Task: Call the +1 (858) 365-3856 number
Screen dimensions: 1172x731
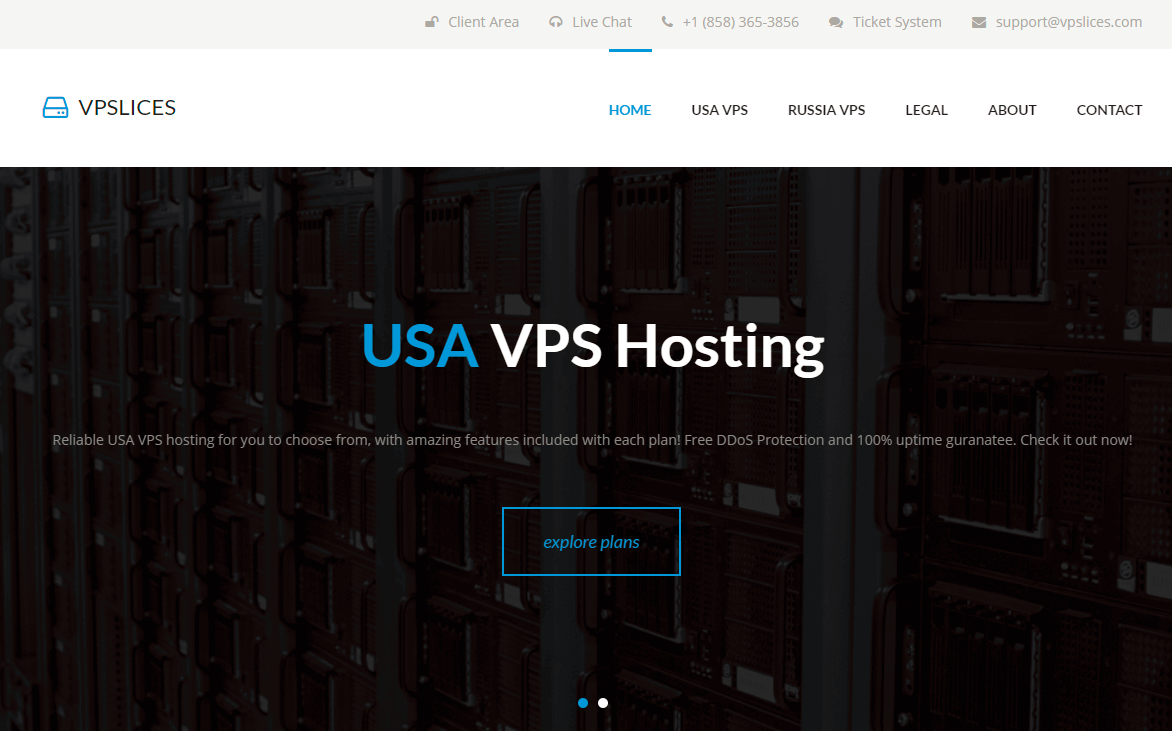Action: pos(740,22)
